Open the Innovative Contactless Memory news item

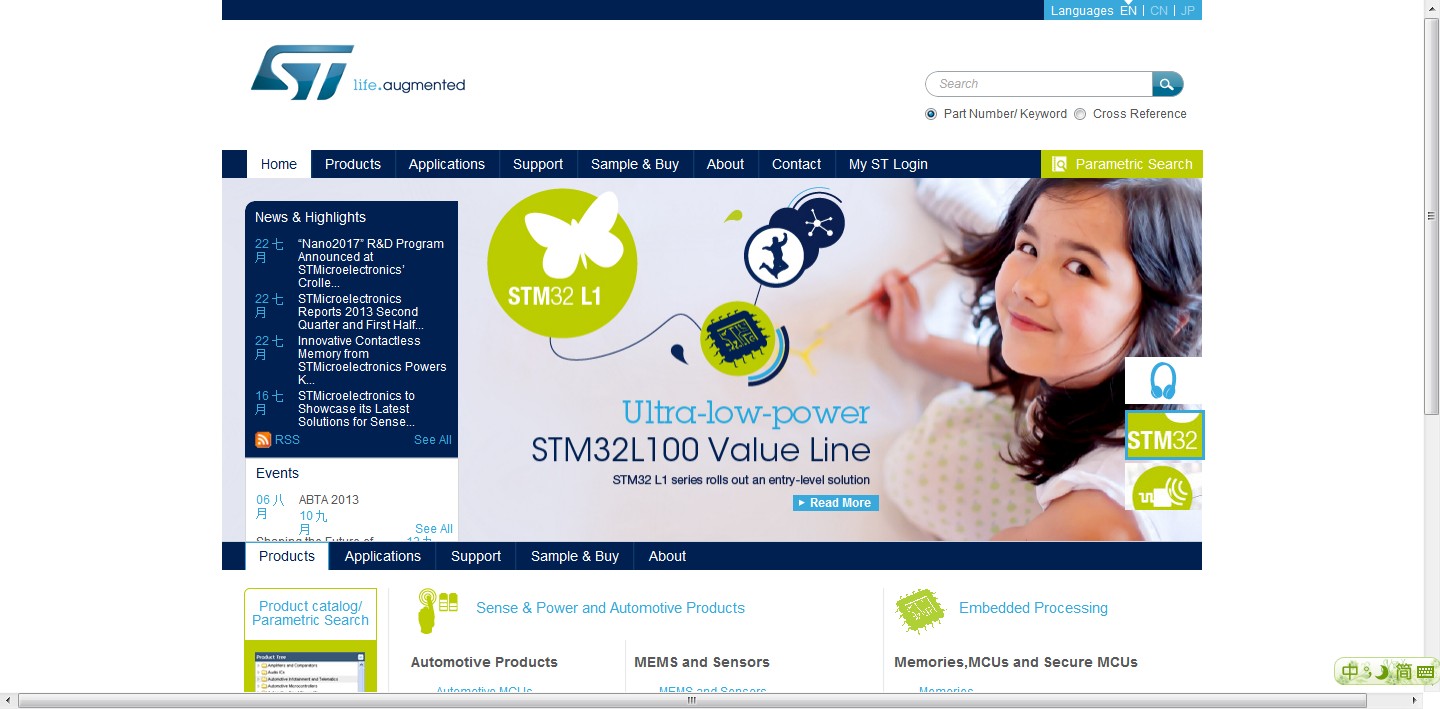[372, 360]
